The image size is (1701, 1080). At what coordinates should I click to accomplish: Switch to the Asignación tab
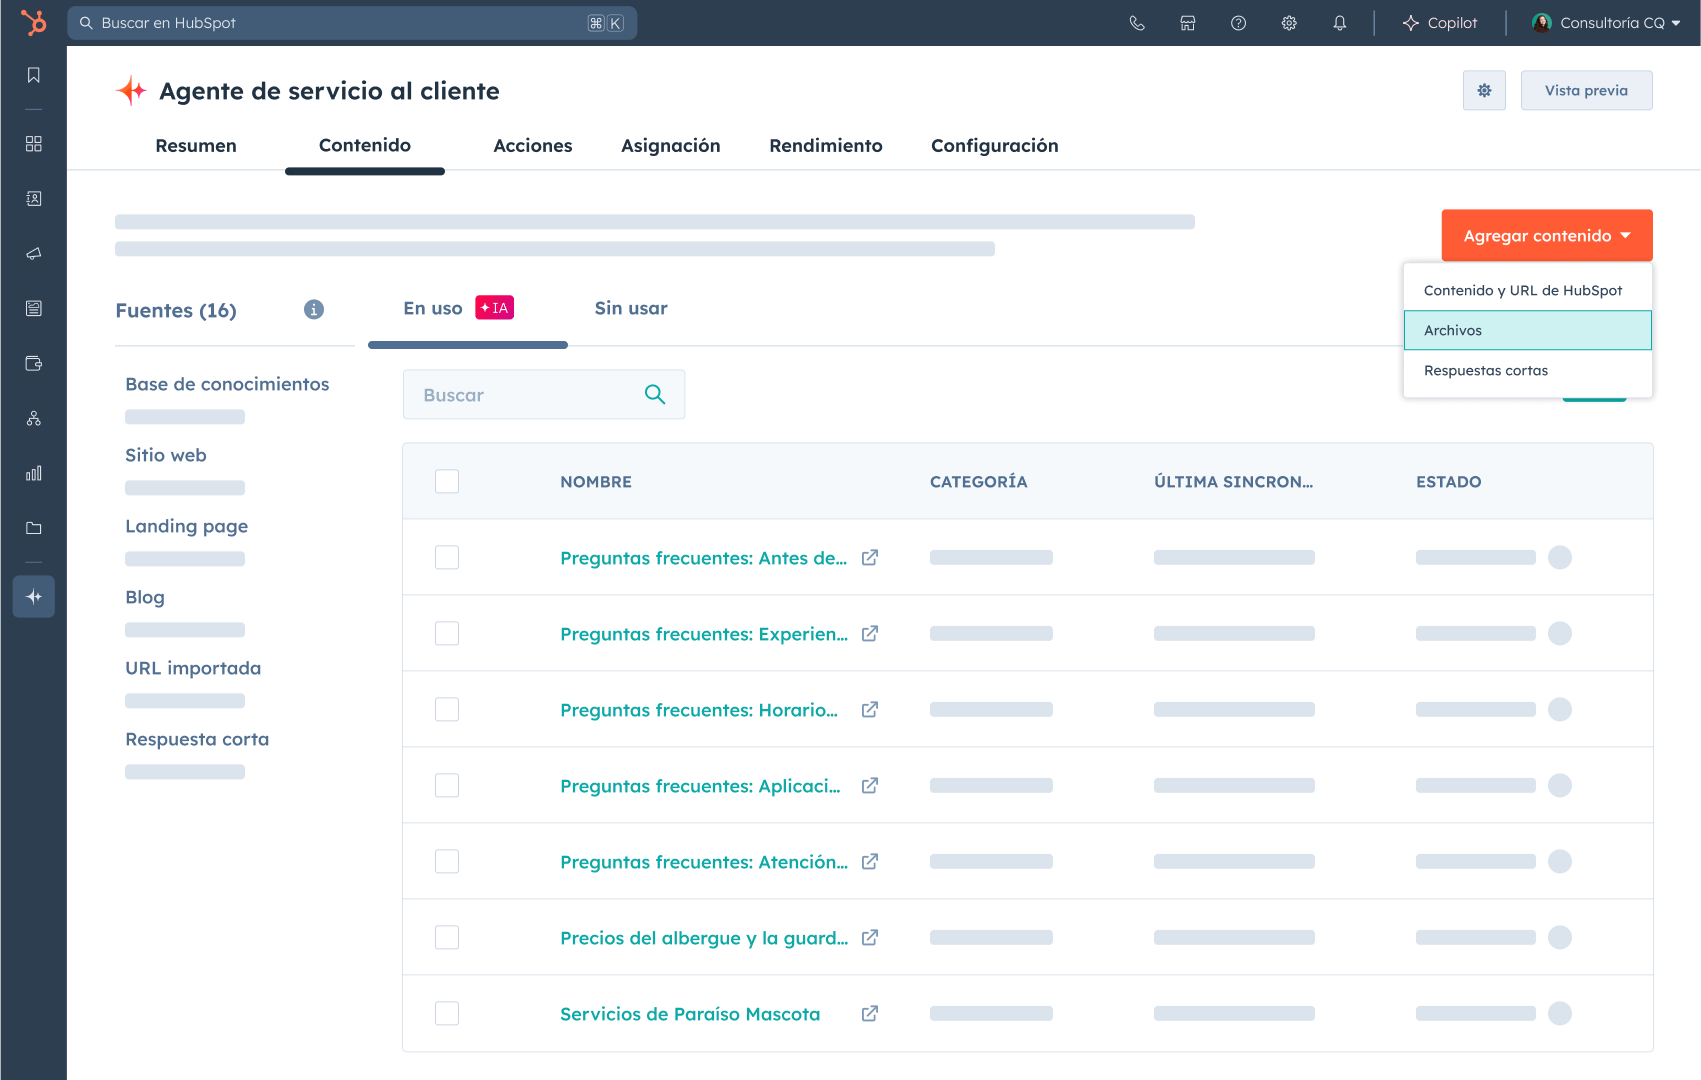pyautogui.click(x=671, y=146)
